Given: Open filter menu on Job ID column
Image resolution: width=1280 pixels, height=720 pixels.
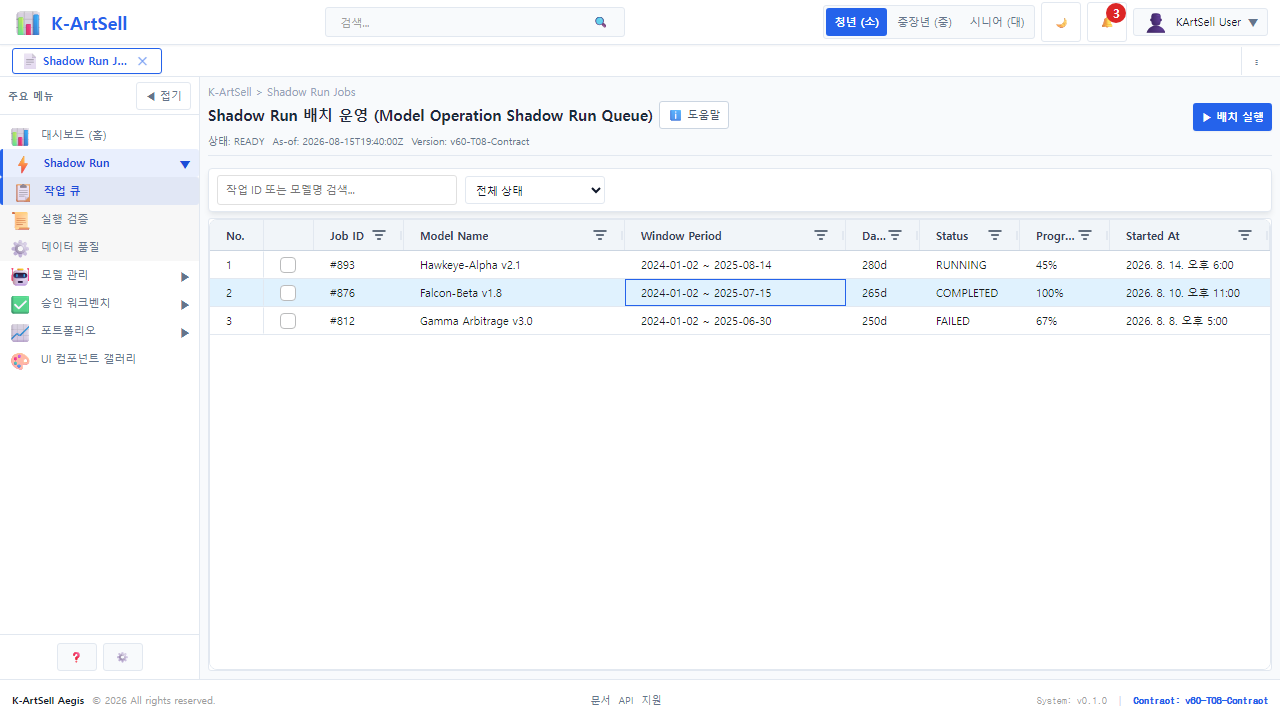Looking at the screenshot, I should pyautogui.click(x=379, y=235).
